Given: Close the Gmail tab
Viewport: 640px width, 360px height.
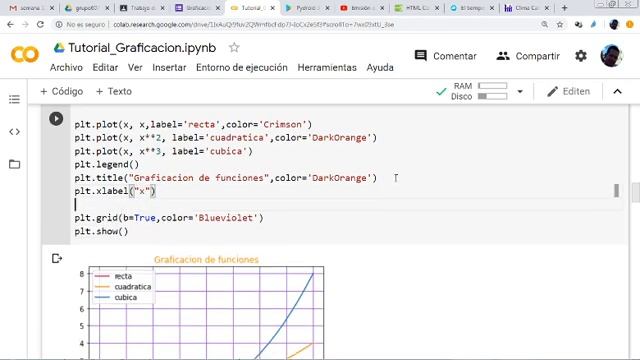Looking at the screenshot, I should coord(52,8).
